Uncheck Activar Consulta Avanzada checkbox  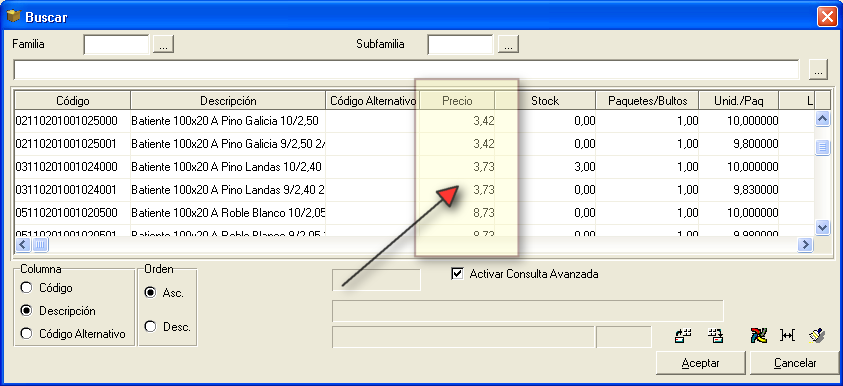coord(458,274)
